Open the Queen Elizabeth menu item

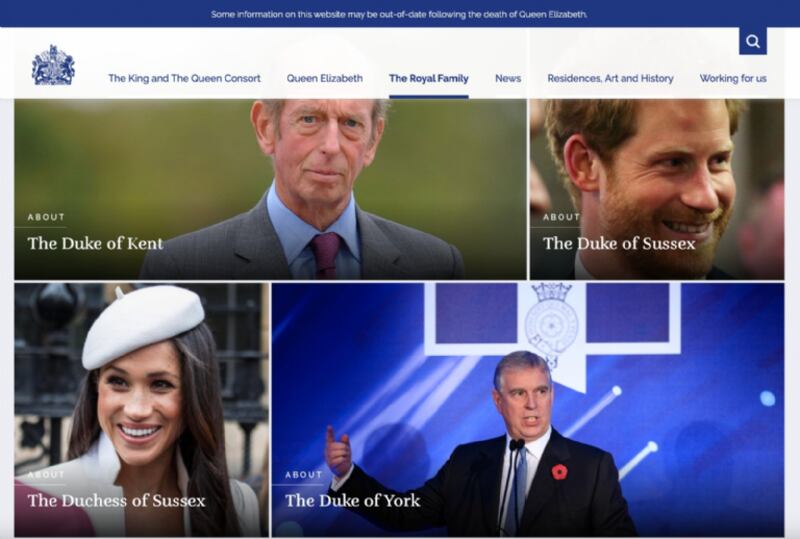(x=324, y=78)
